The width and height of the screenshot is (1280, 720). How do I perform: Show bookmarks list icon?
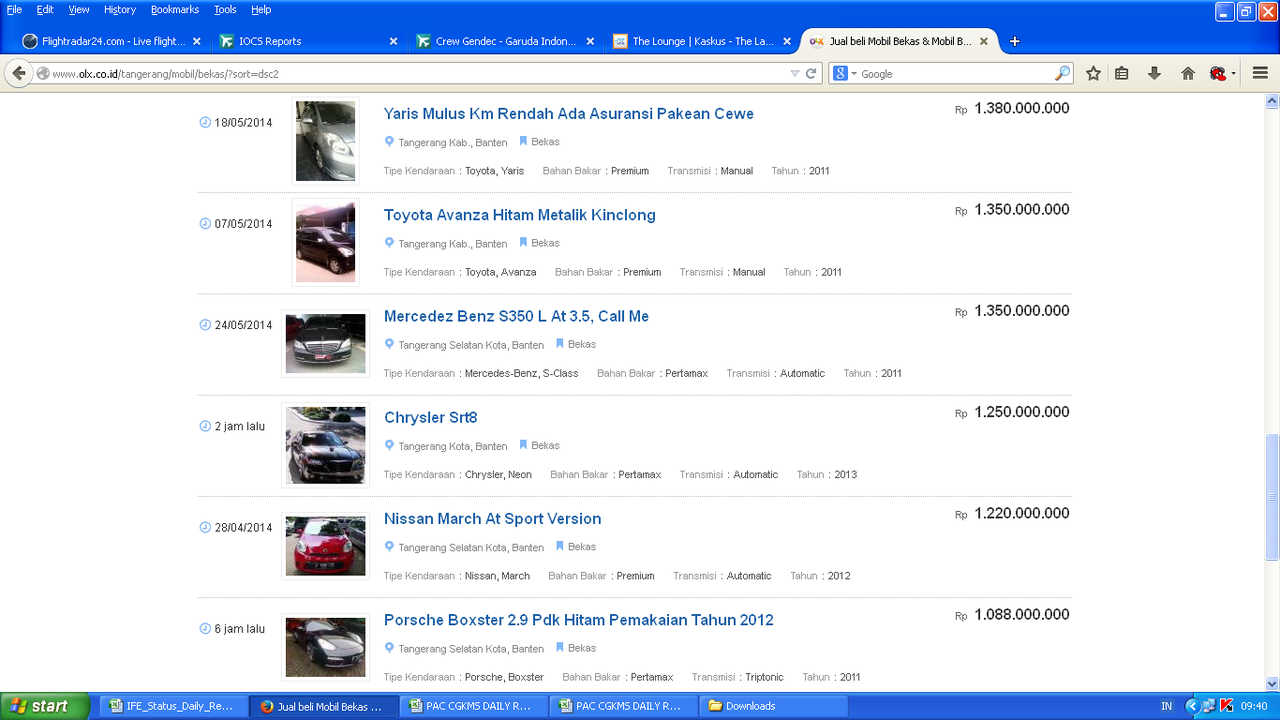[x=1122, y=73]
